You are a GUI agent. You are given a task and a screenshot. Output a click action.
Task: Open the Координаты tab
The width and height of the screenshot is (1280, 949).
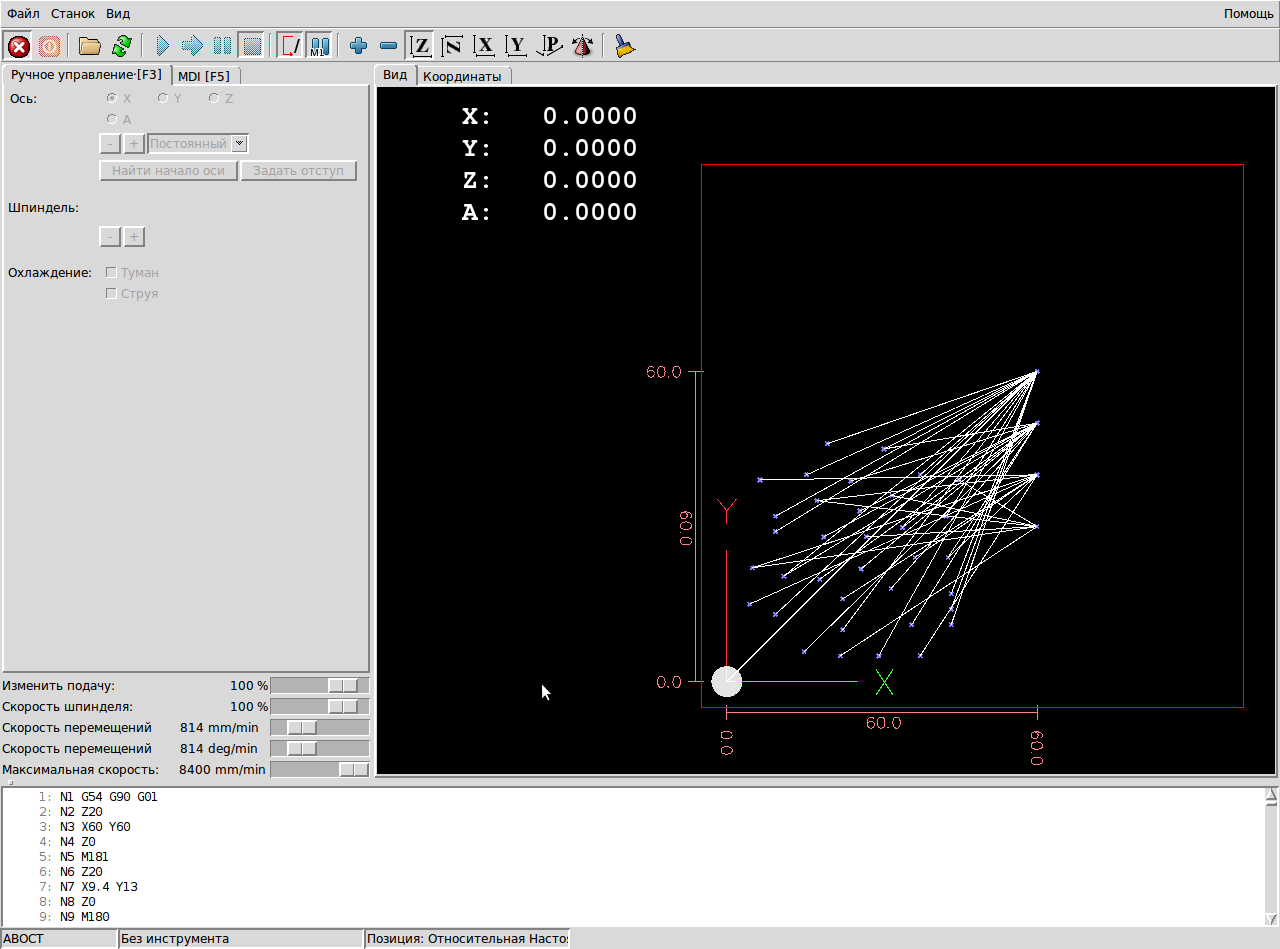click(462, 76)
